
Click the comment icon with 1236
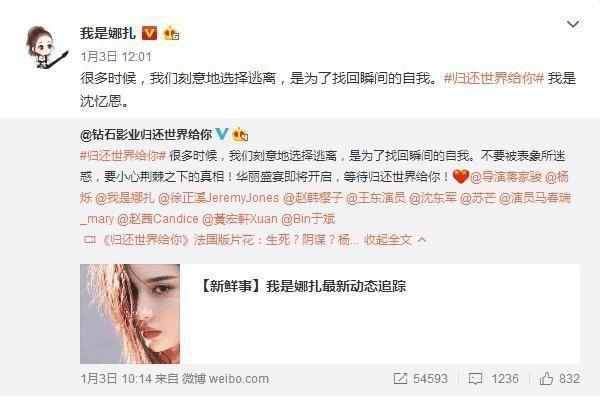point(476,379)
